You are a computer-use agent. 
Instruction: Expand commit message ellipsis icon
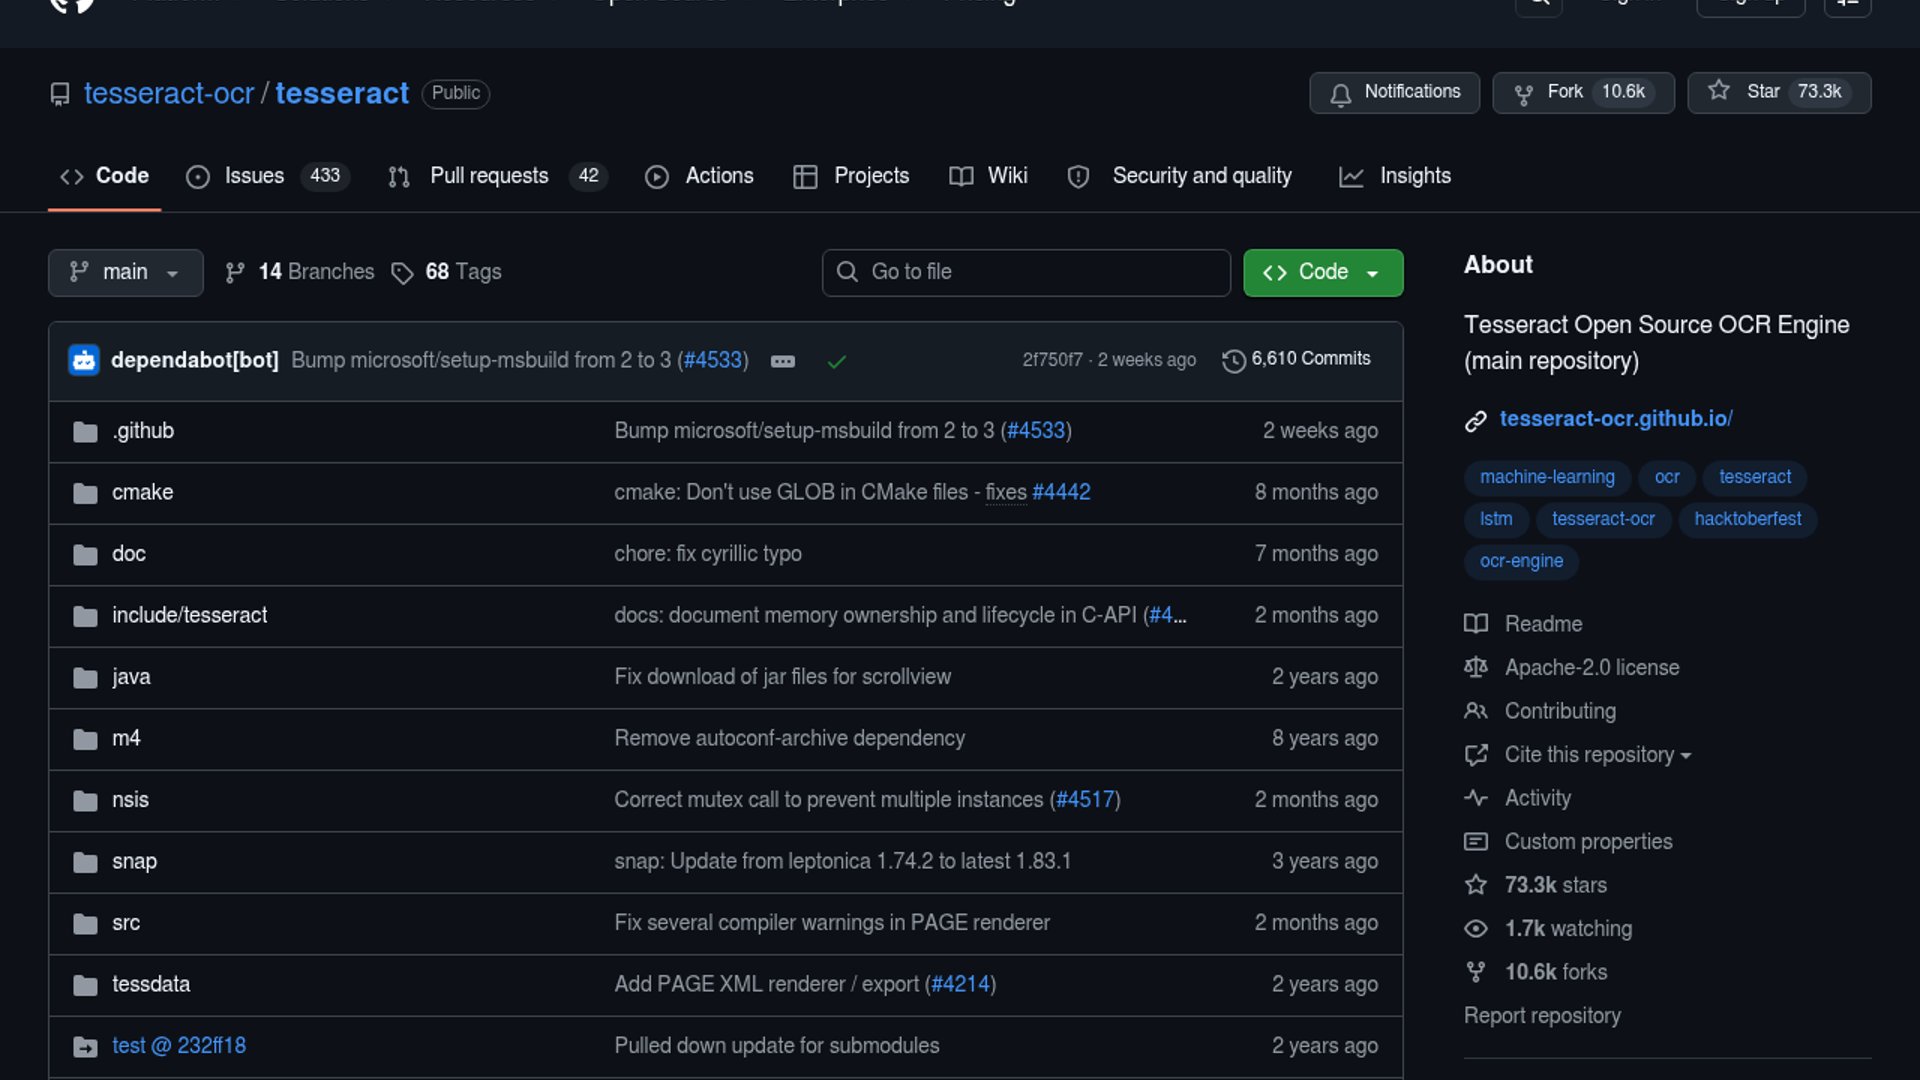coord(783,361)
